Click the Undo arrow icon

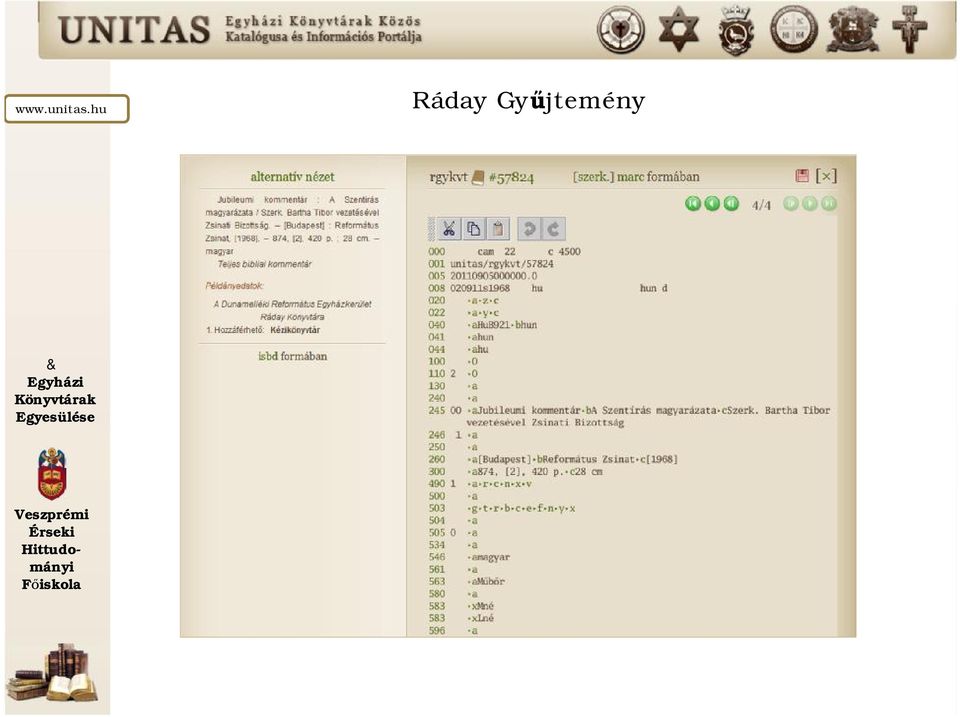tap(529, 228)
